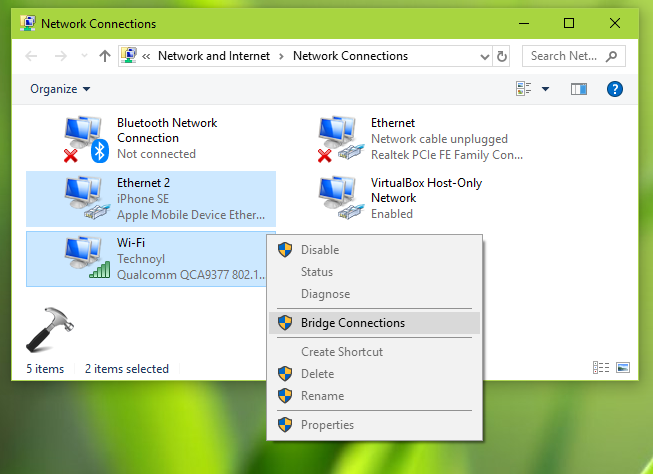Click the Ethernet 2 iPhone SE icon
Viewport: 653px width, 474px height.
(x=85, y=199)
